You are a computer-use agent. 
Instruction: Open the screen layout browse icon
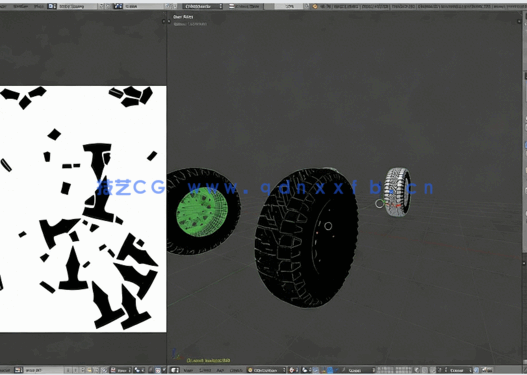point(51,6)
